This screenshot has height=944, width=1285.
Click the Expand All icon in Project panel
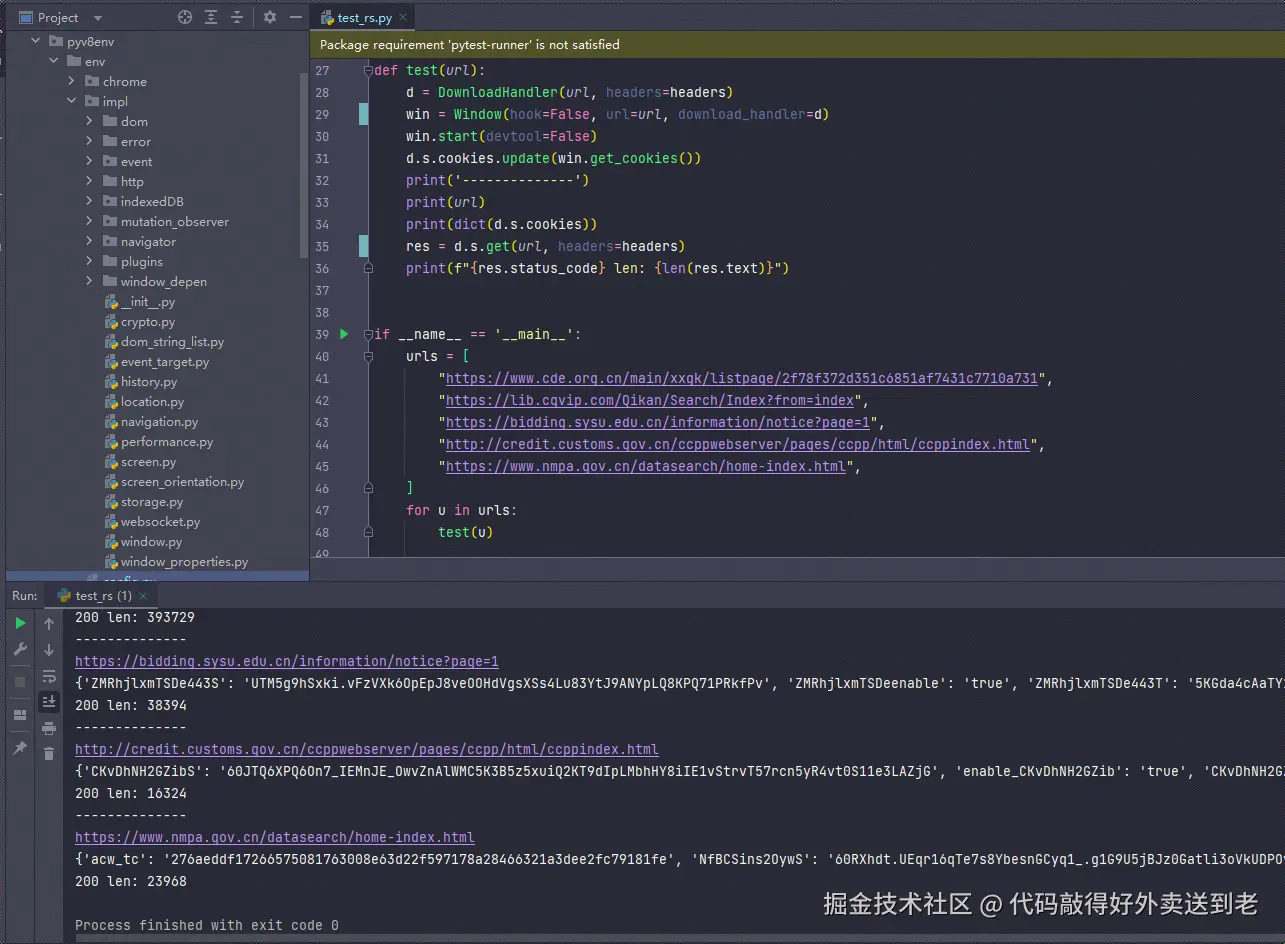click(211, 17)
